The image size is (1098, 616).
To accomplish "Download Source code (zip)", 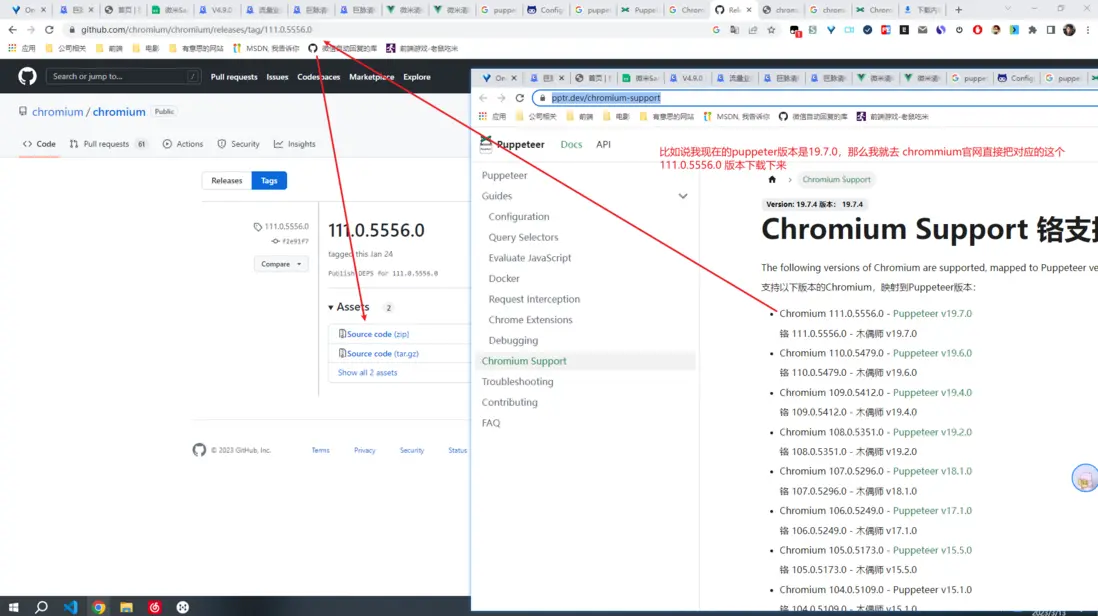I will pyautogui.click(x=377, y=334).
